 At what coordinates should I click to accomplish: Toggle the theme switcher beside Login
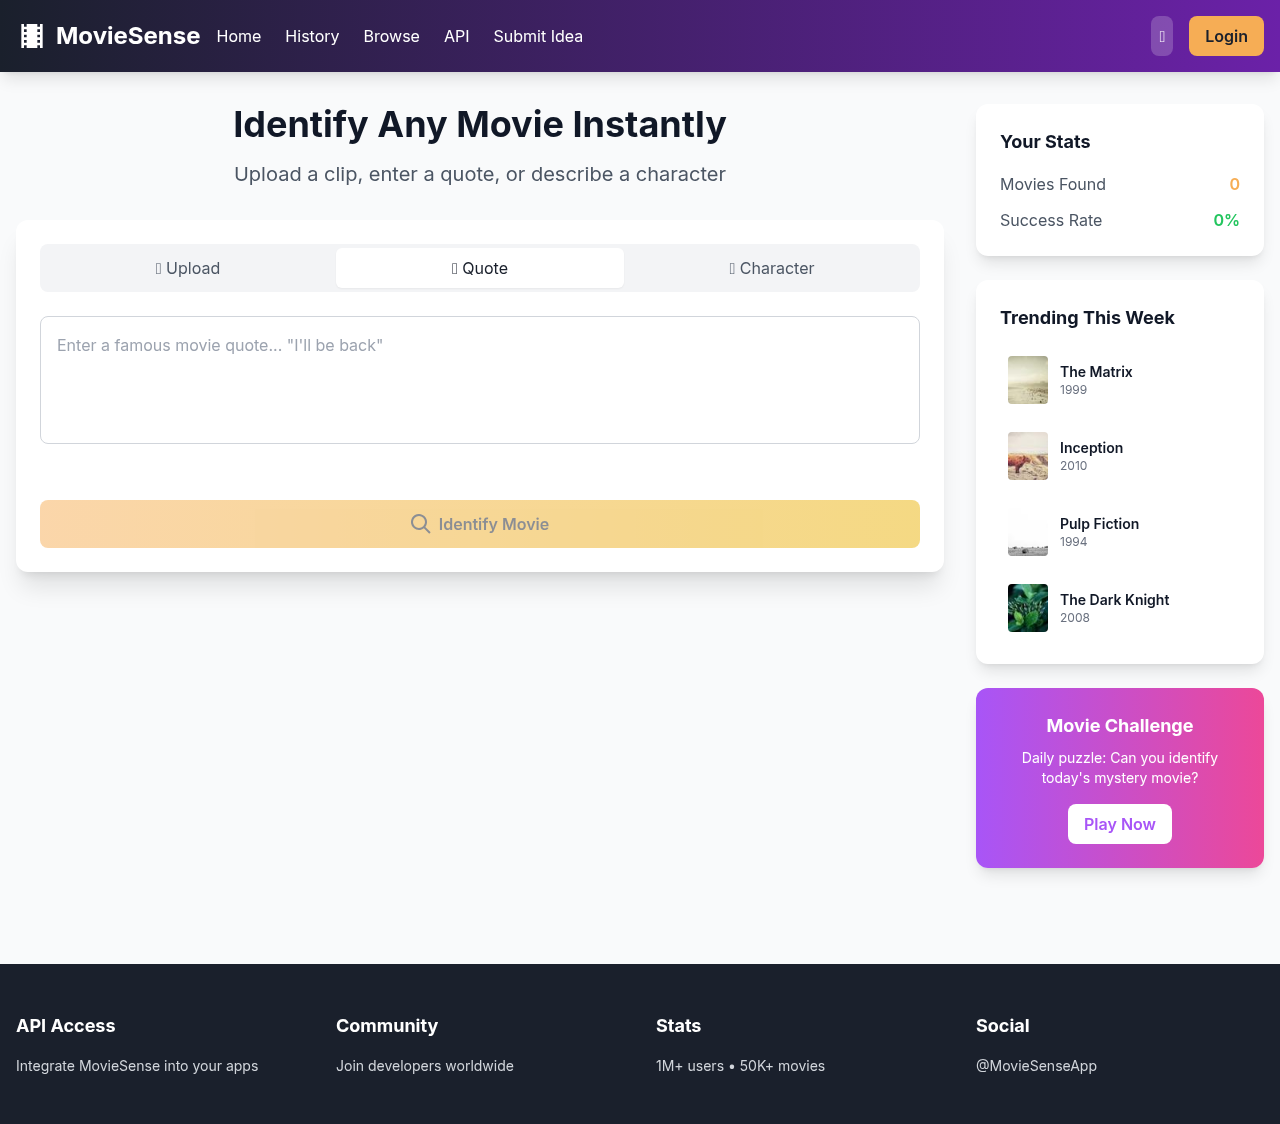tap(1161, 35)
